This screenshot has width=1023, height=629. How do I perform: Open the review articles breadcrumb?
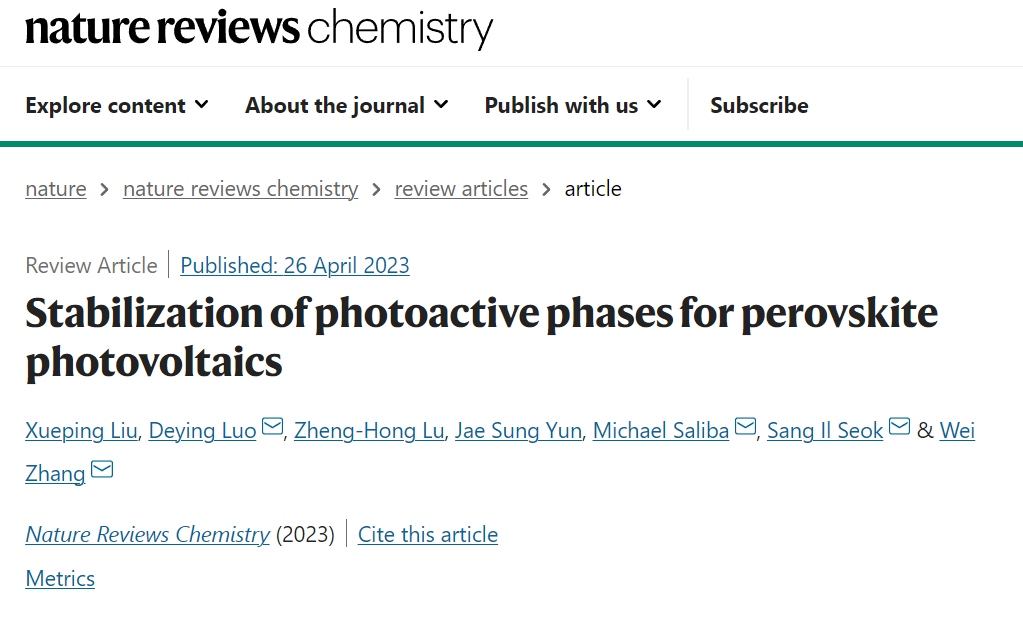coord(461,189)
